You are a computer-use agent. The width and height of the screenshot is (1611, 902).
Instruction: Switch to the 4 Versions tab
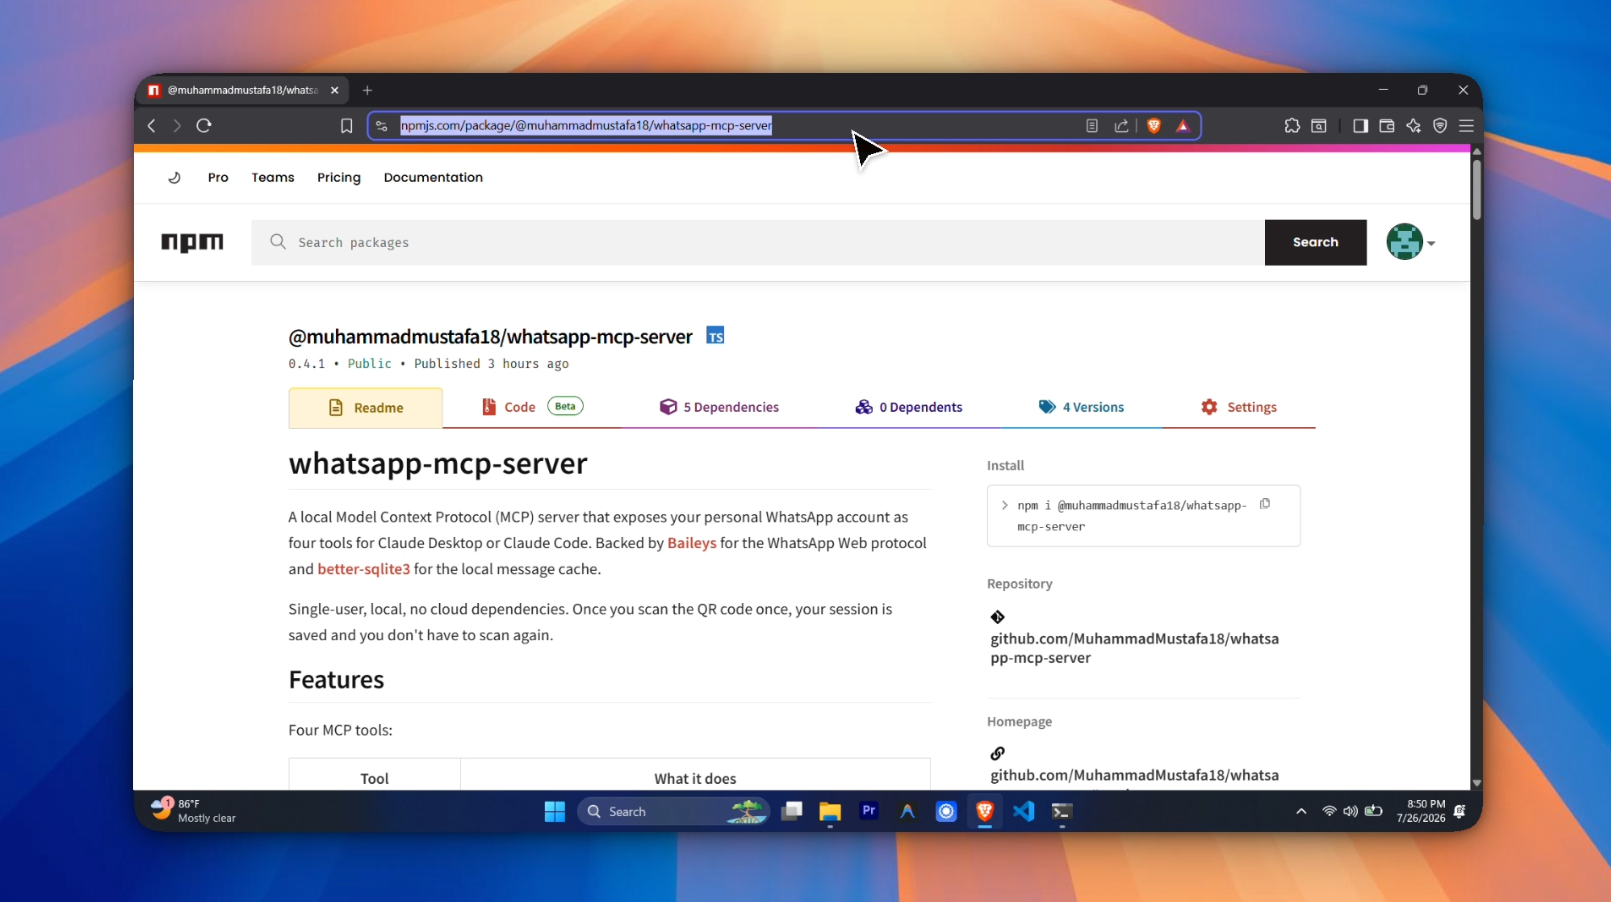click(x=1081, y=407)
